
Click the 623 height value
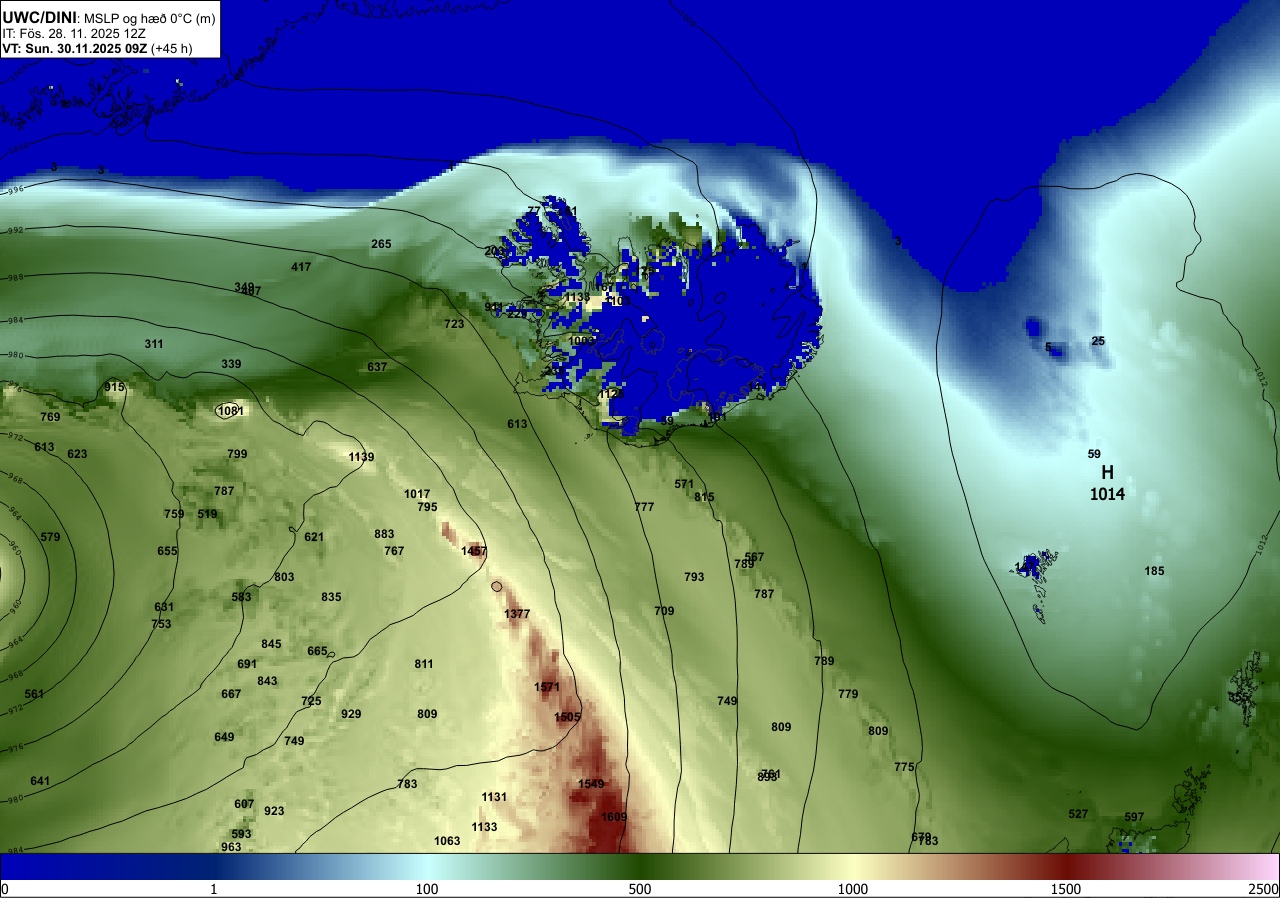[77, 454]
